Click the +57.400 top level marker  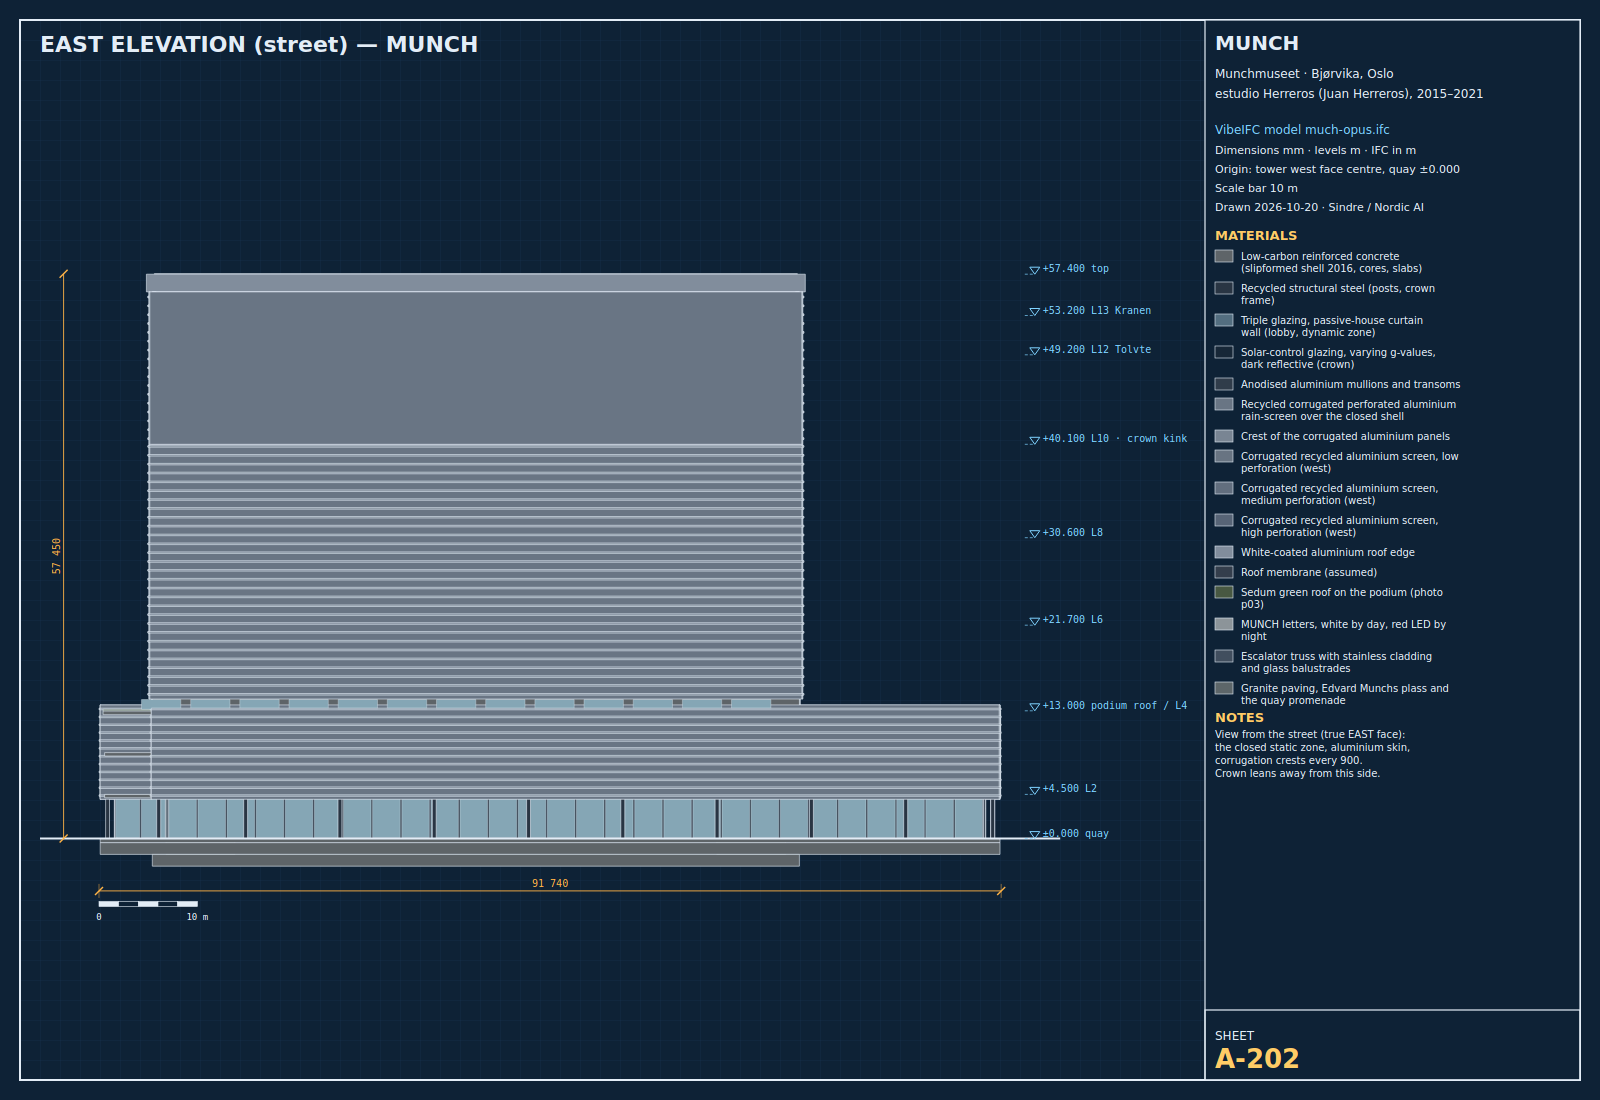1068,269
